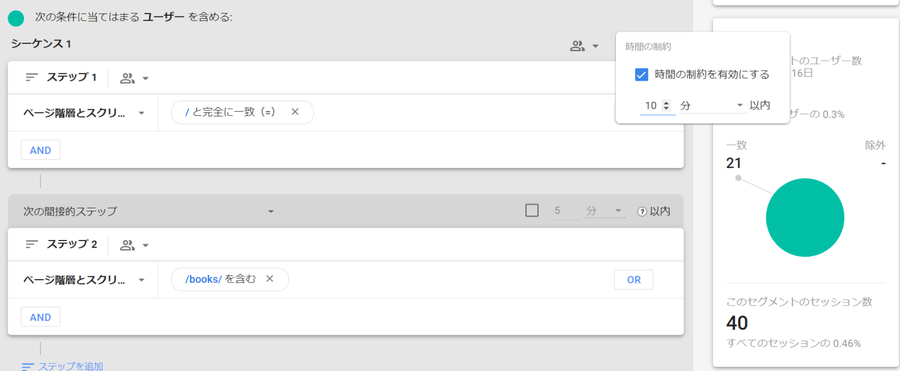Click the AND button under Step 2

41,317
